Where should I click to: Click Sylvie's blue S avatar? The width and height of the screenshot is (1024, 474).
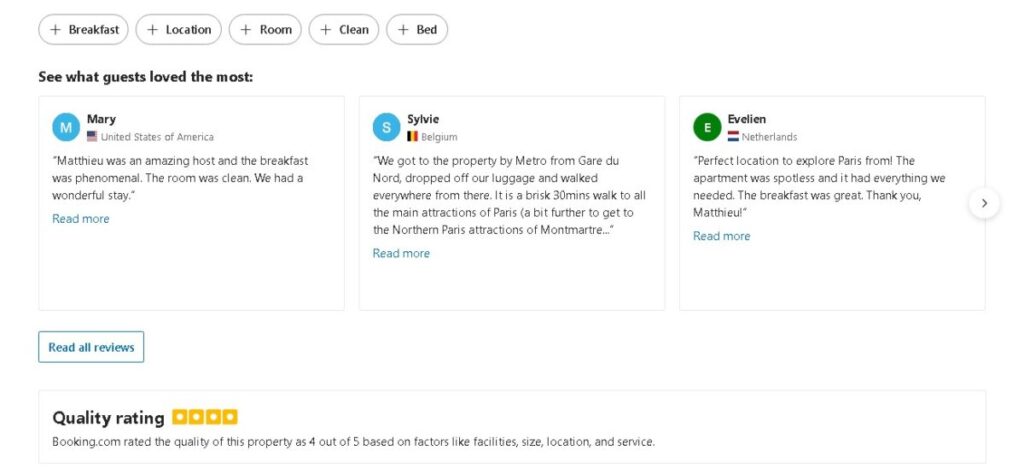[387, 127]
